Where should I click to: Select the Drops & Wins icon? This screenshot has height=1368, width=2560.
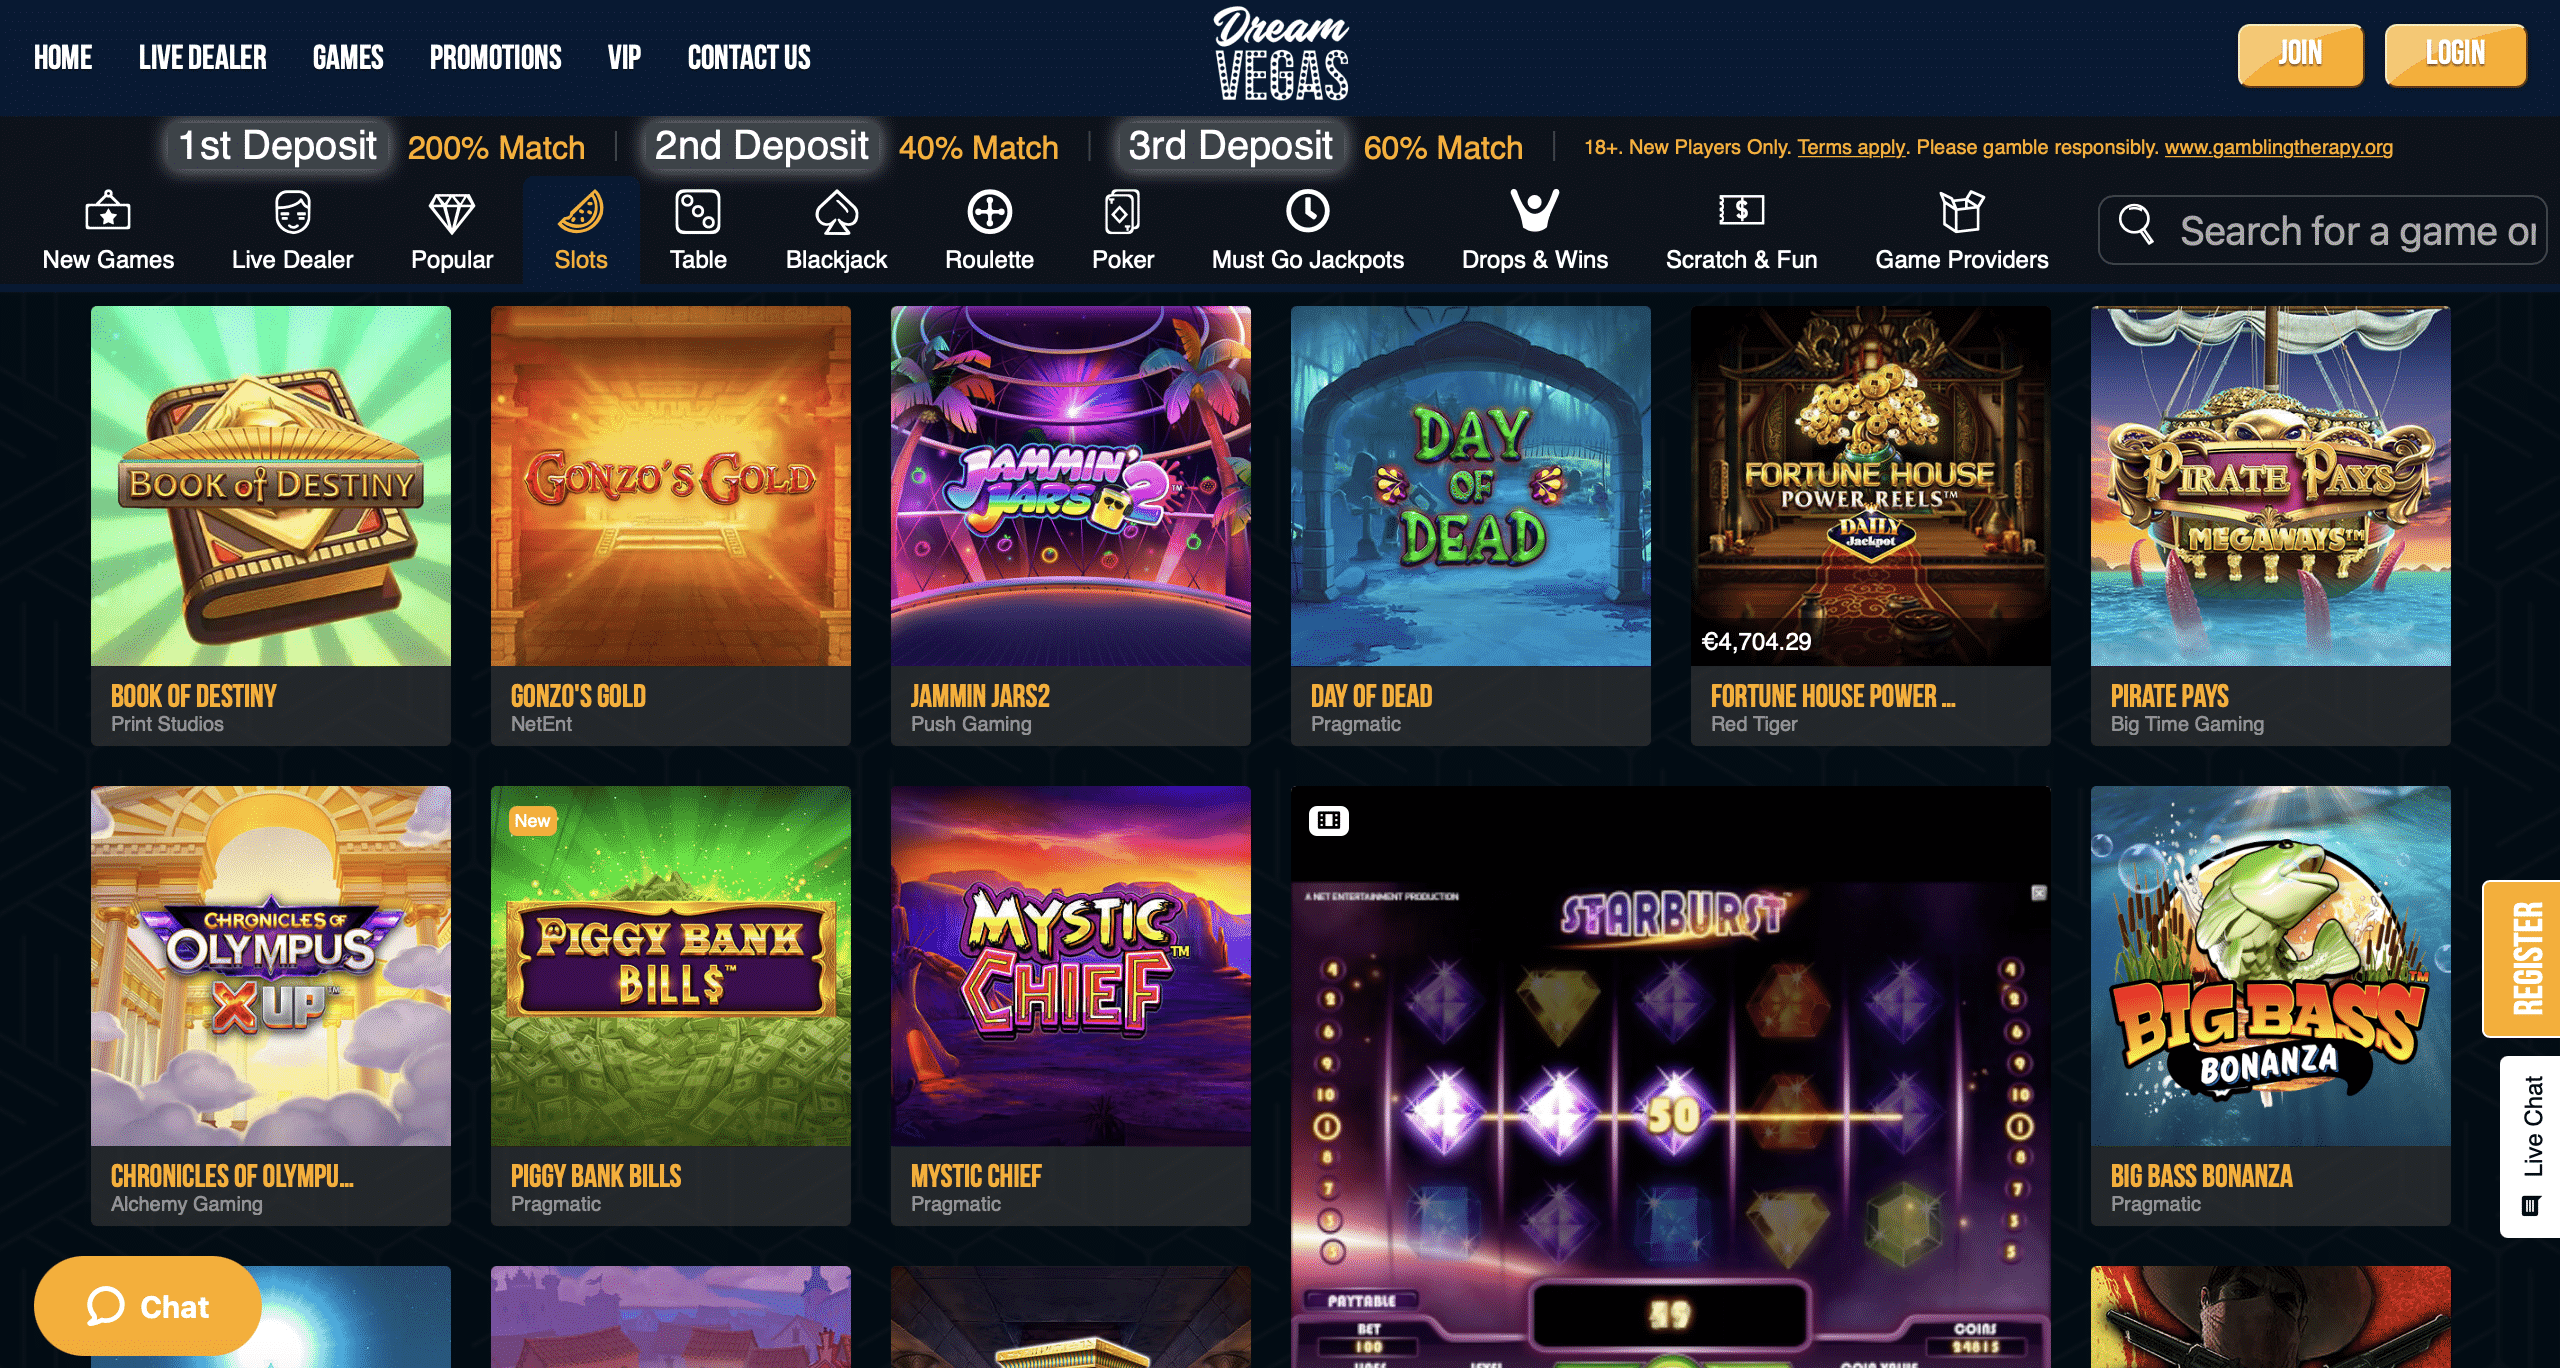[1534, 210]
